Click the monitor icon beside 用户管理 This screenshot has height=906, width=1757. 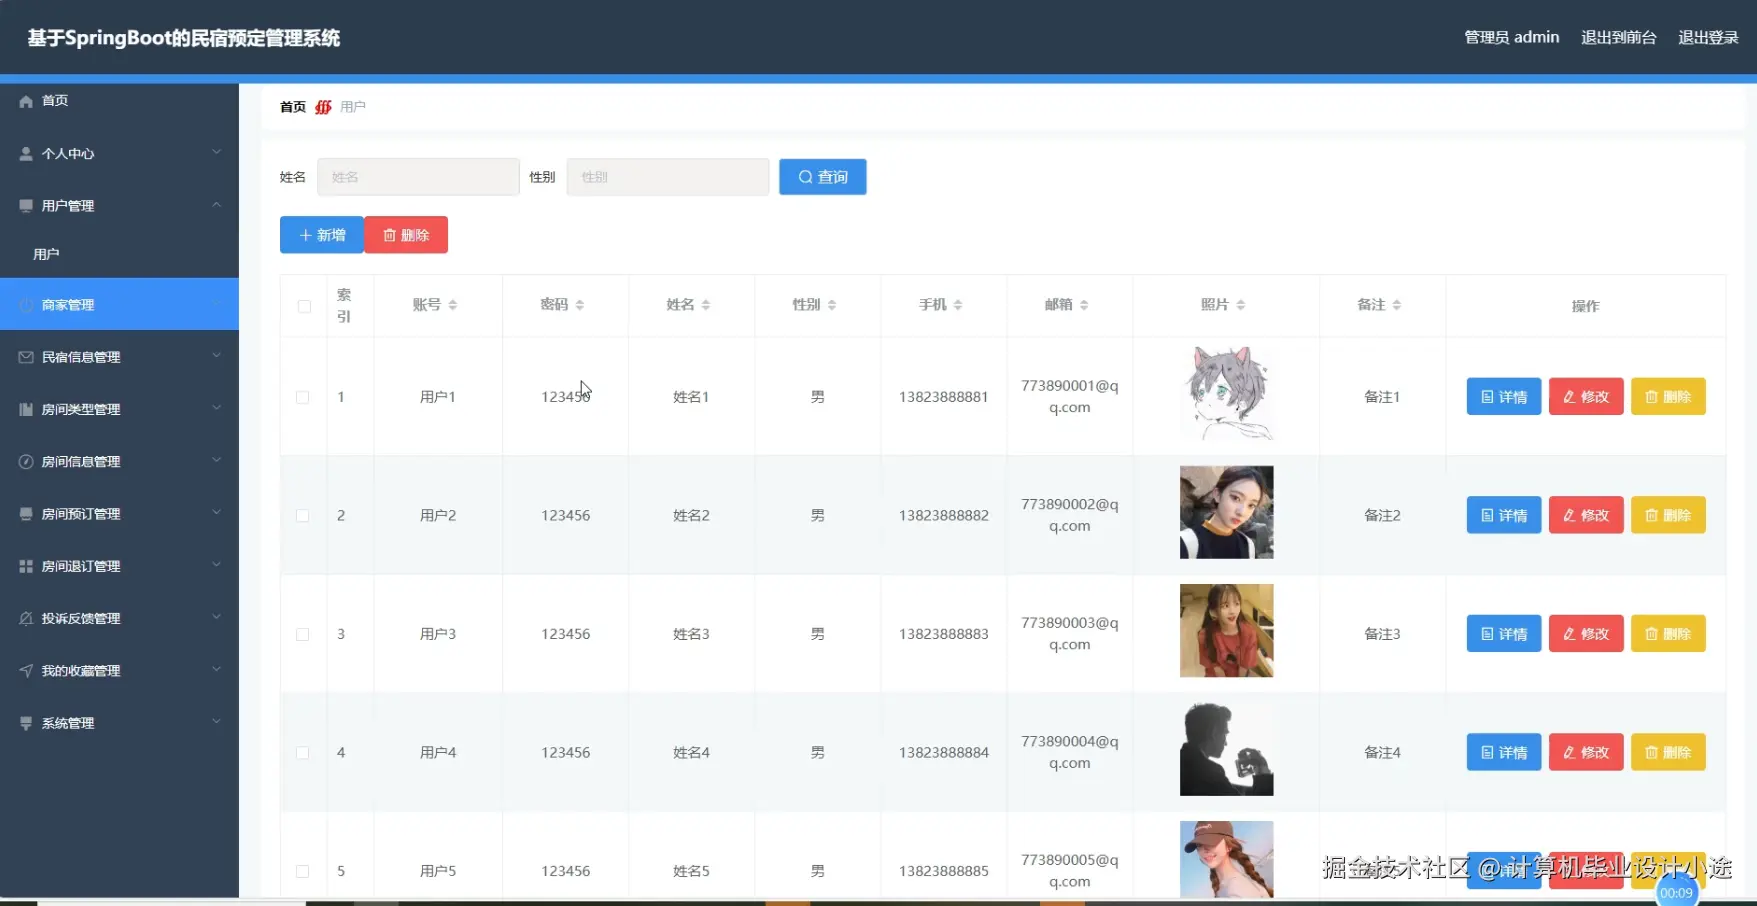[26, 206]
